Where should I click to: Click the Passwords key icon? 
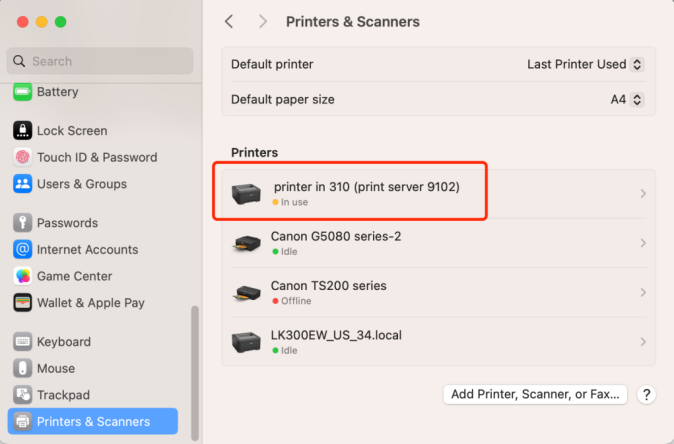click(22, 223)
